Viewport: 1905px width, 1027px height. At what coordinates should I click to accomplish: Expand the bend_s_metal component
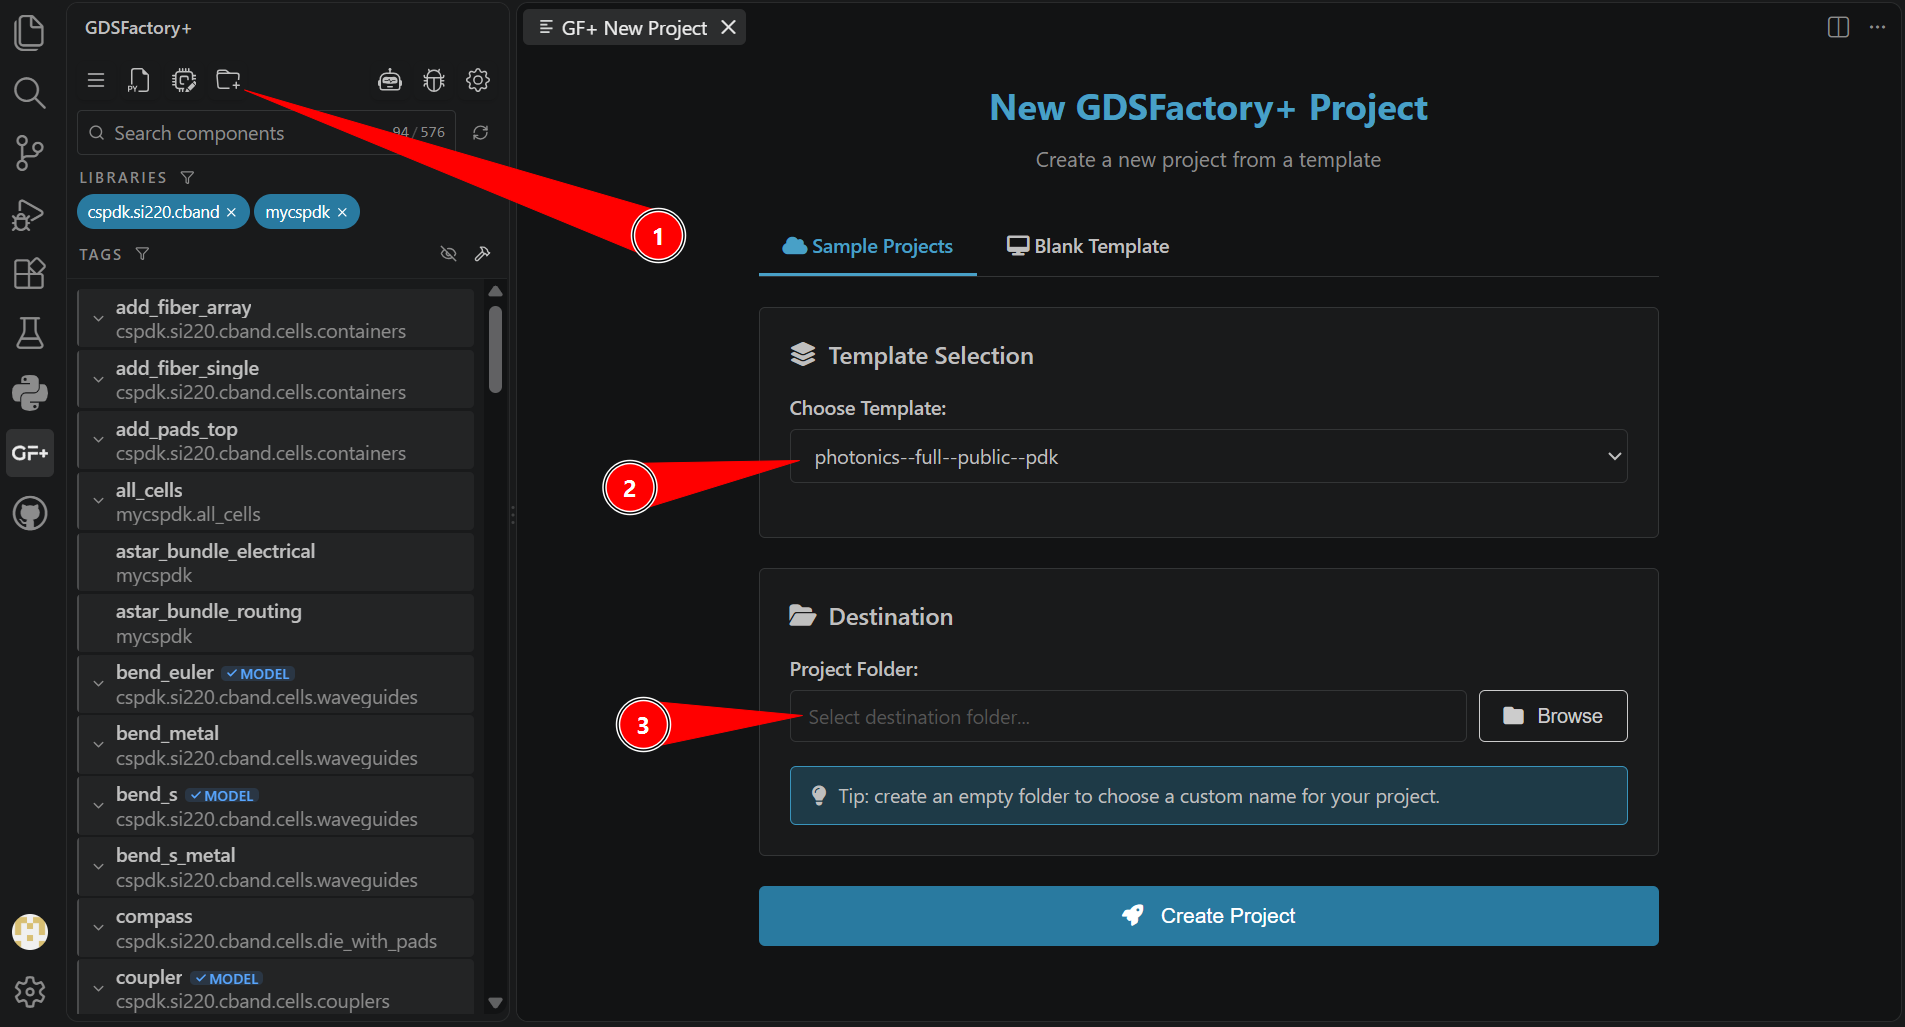point(98,867)
